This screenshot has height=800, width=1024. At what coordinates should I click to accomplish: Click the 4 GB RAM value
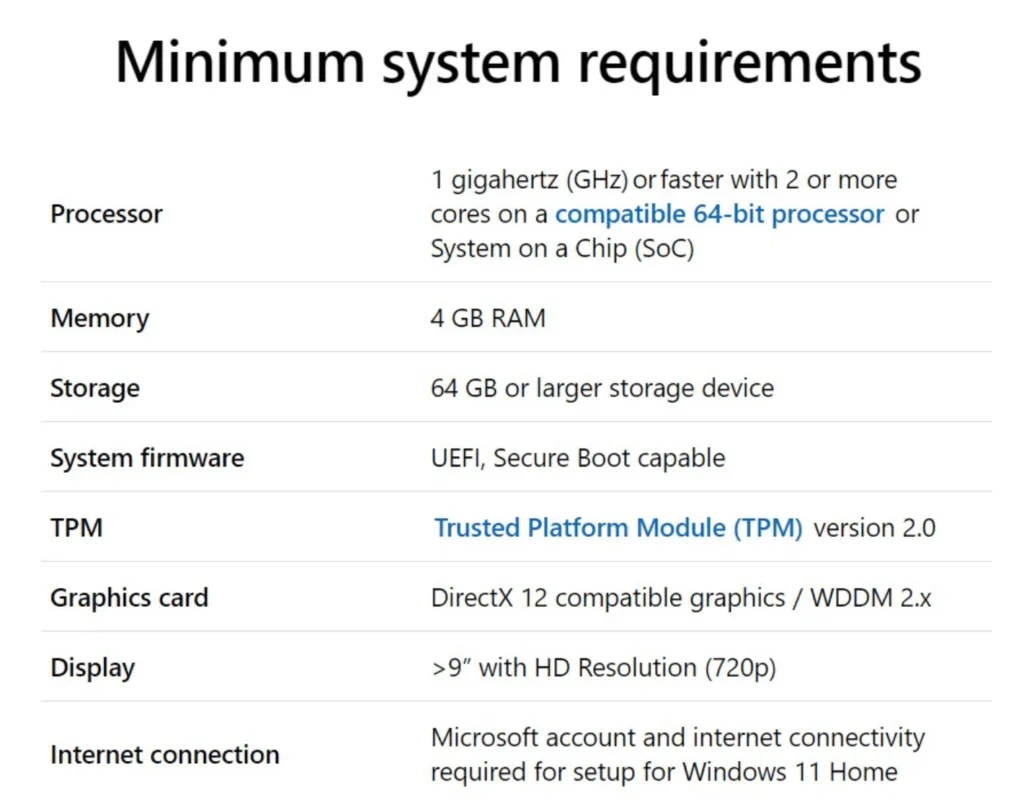(488, 319)
